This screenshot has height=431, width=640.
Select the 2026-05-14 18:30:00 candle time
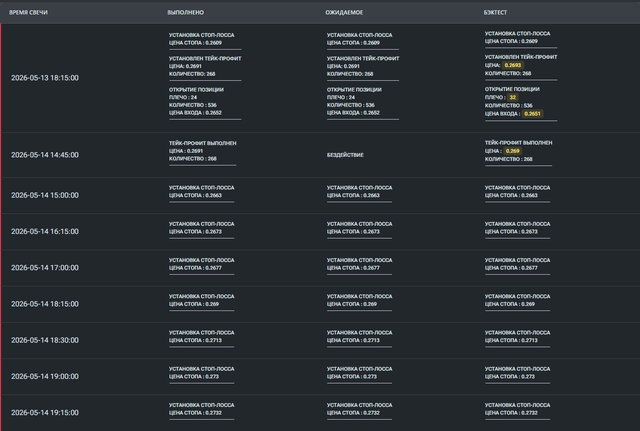pyautogui.click(x=45, y=340)
